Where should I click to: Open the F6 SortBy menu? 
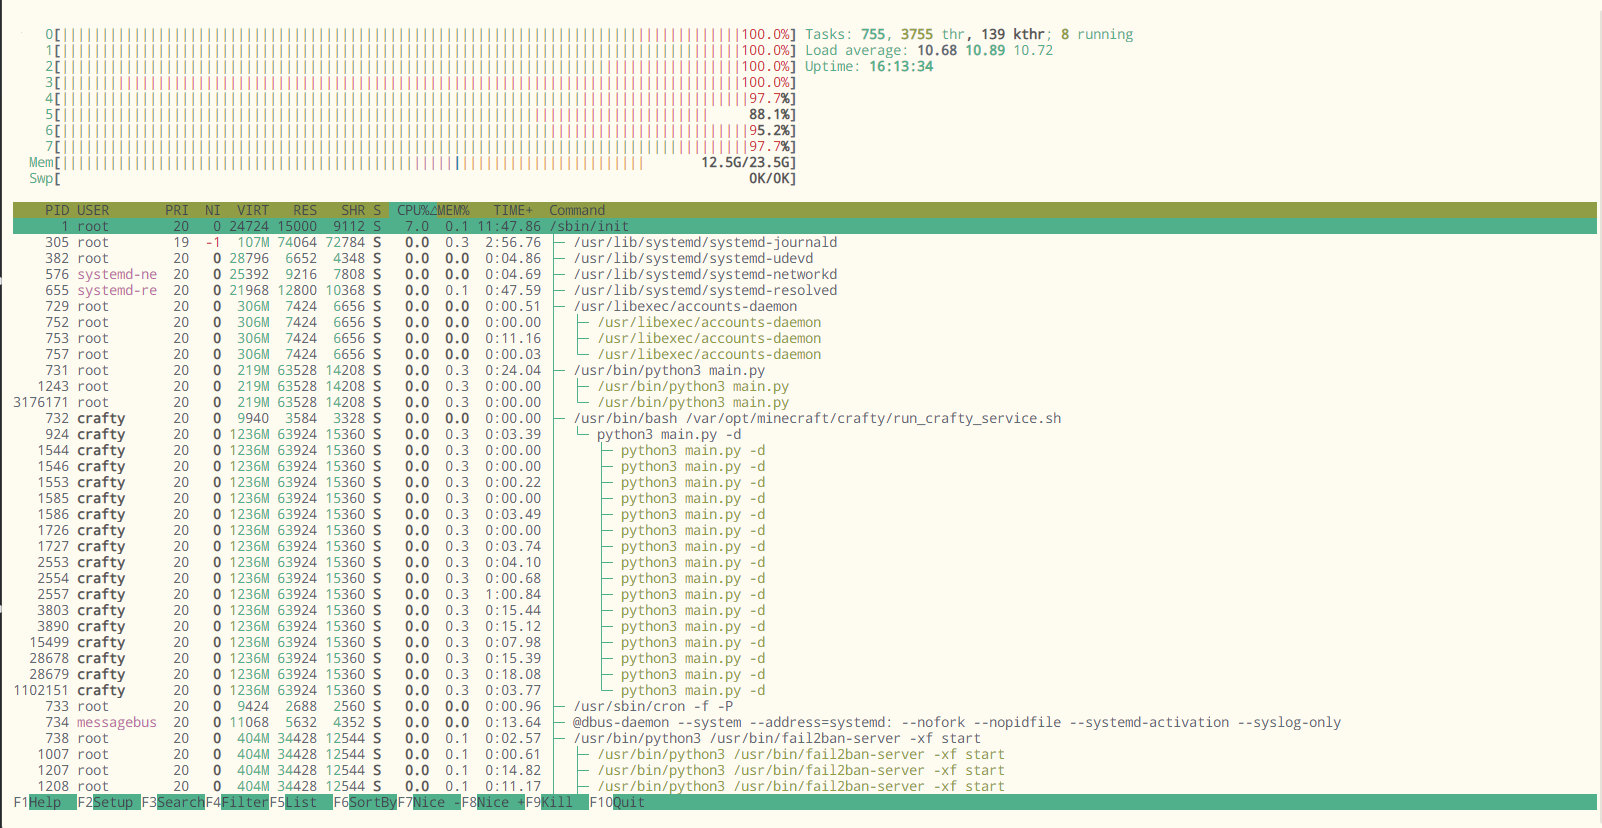365,802
